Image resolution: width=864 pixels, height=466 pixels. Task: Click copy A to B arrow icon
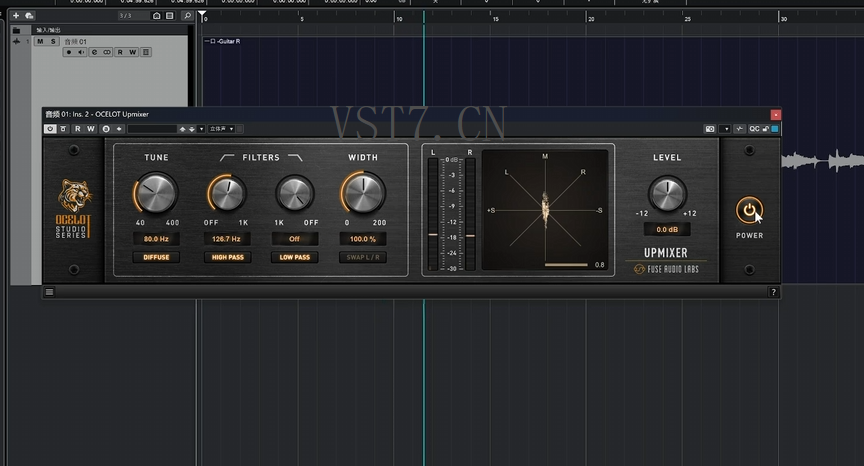coord(118,129)
